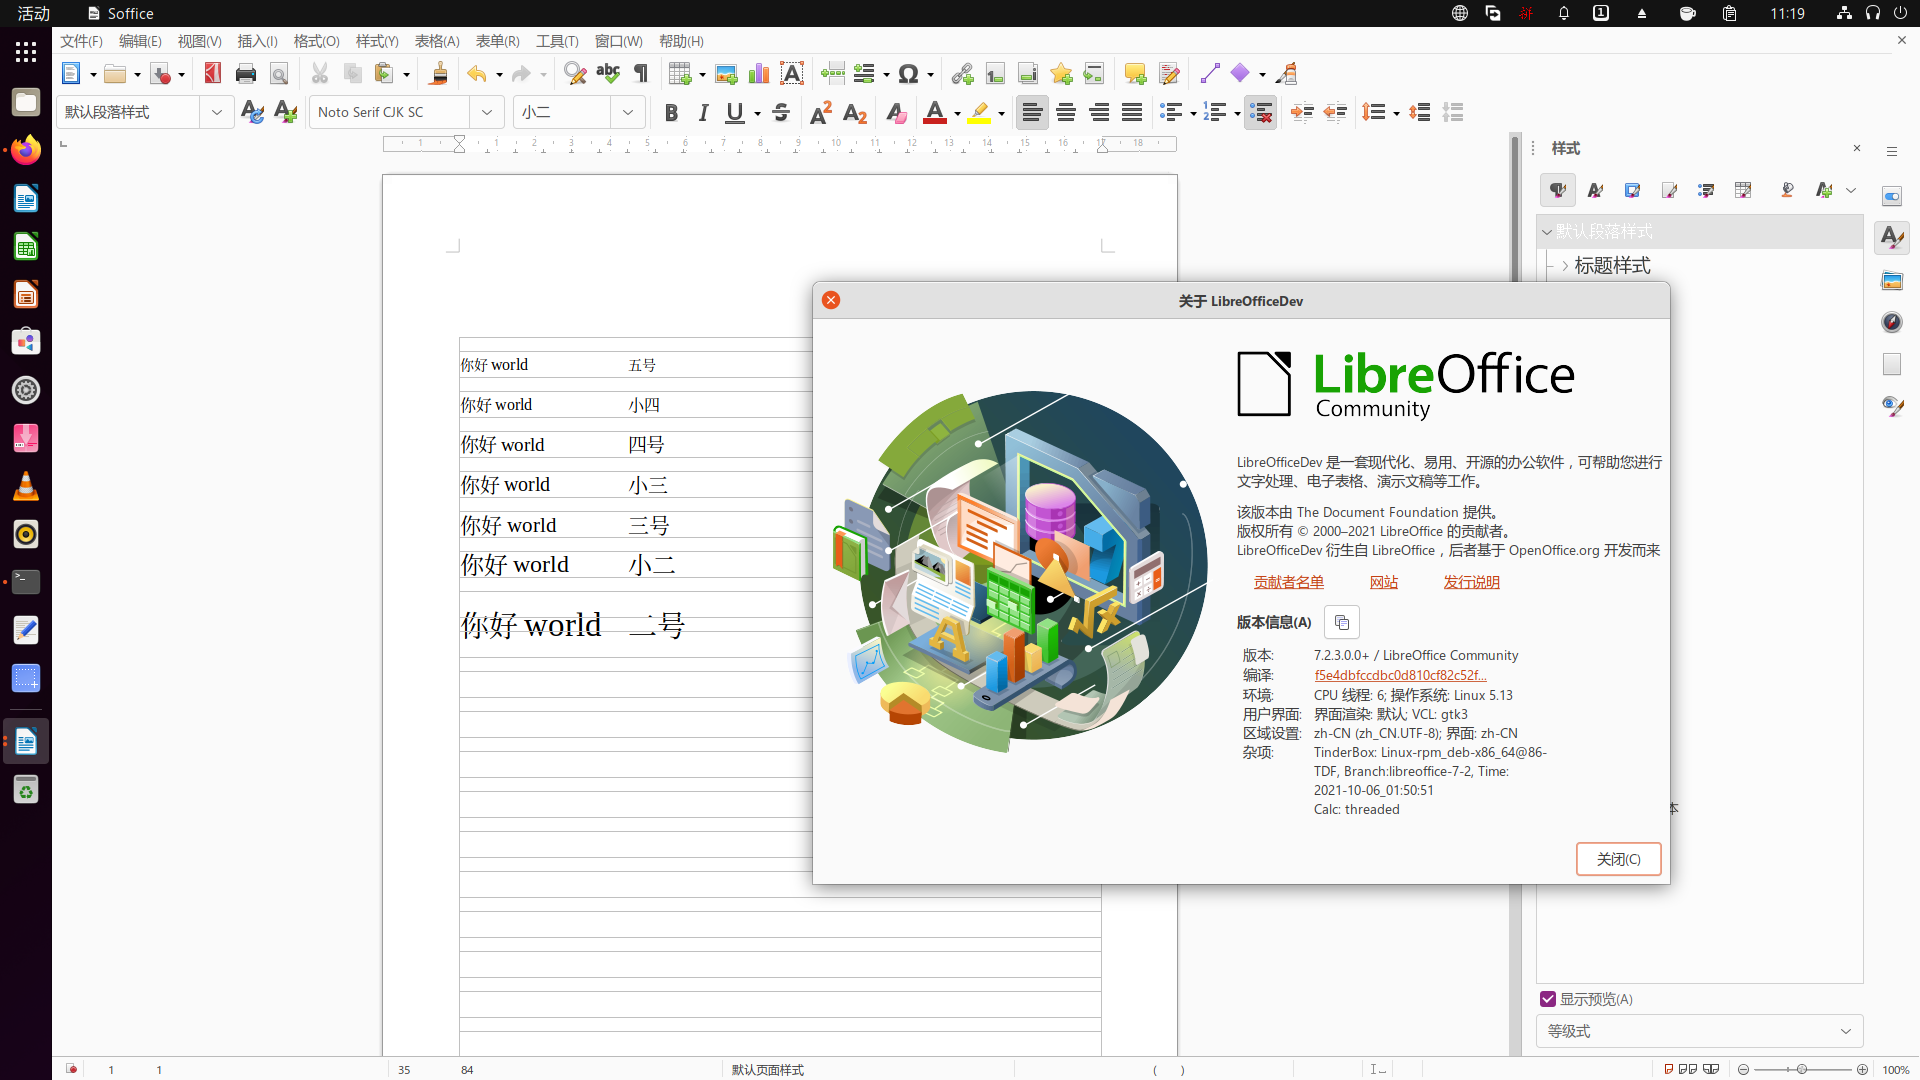This screenshot has height=1080, width=1920.
Task: Open the font size 小二 dropdown
Action: (628, 112)
